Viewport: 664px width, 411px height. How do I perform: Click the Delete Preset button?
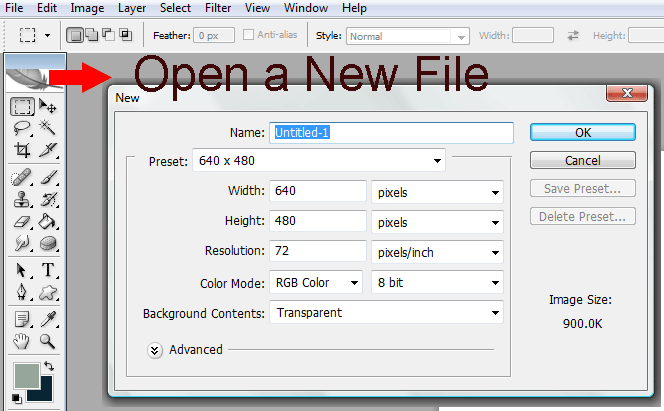(583, 216)
